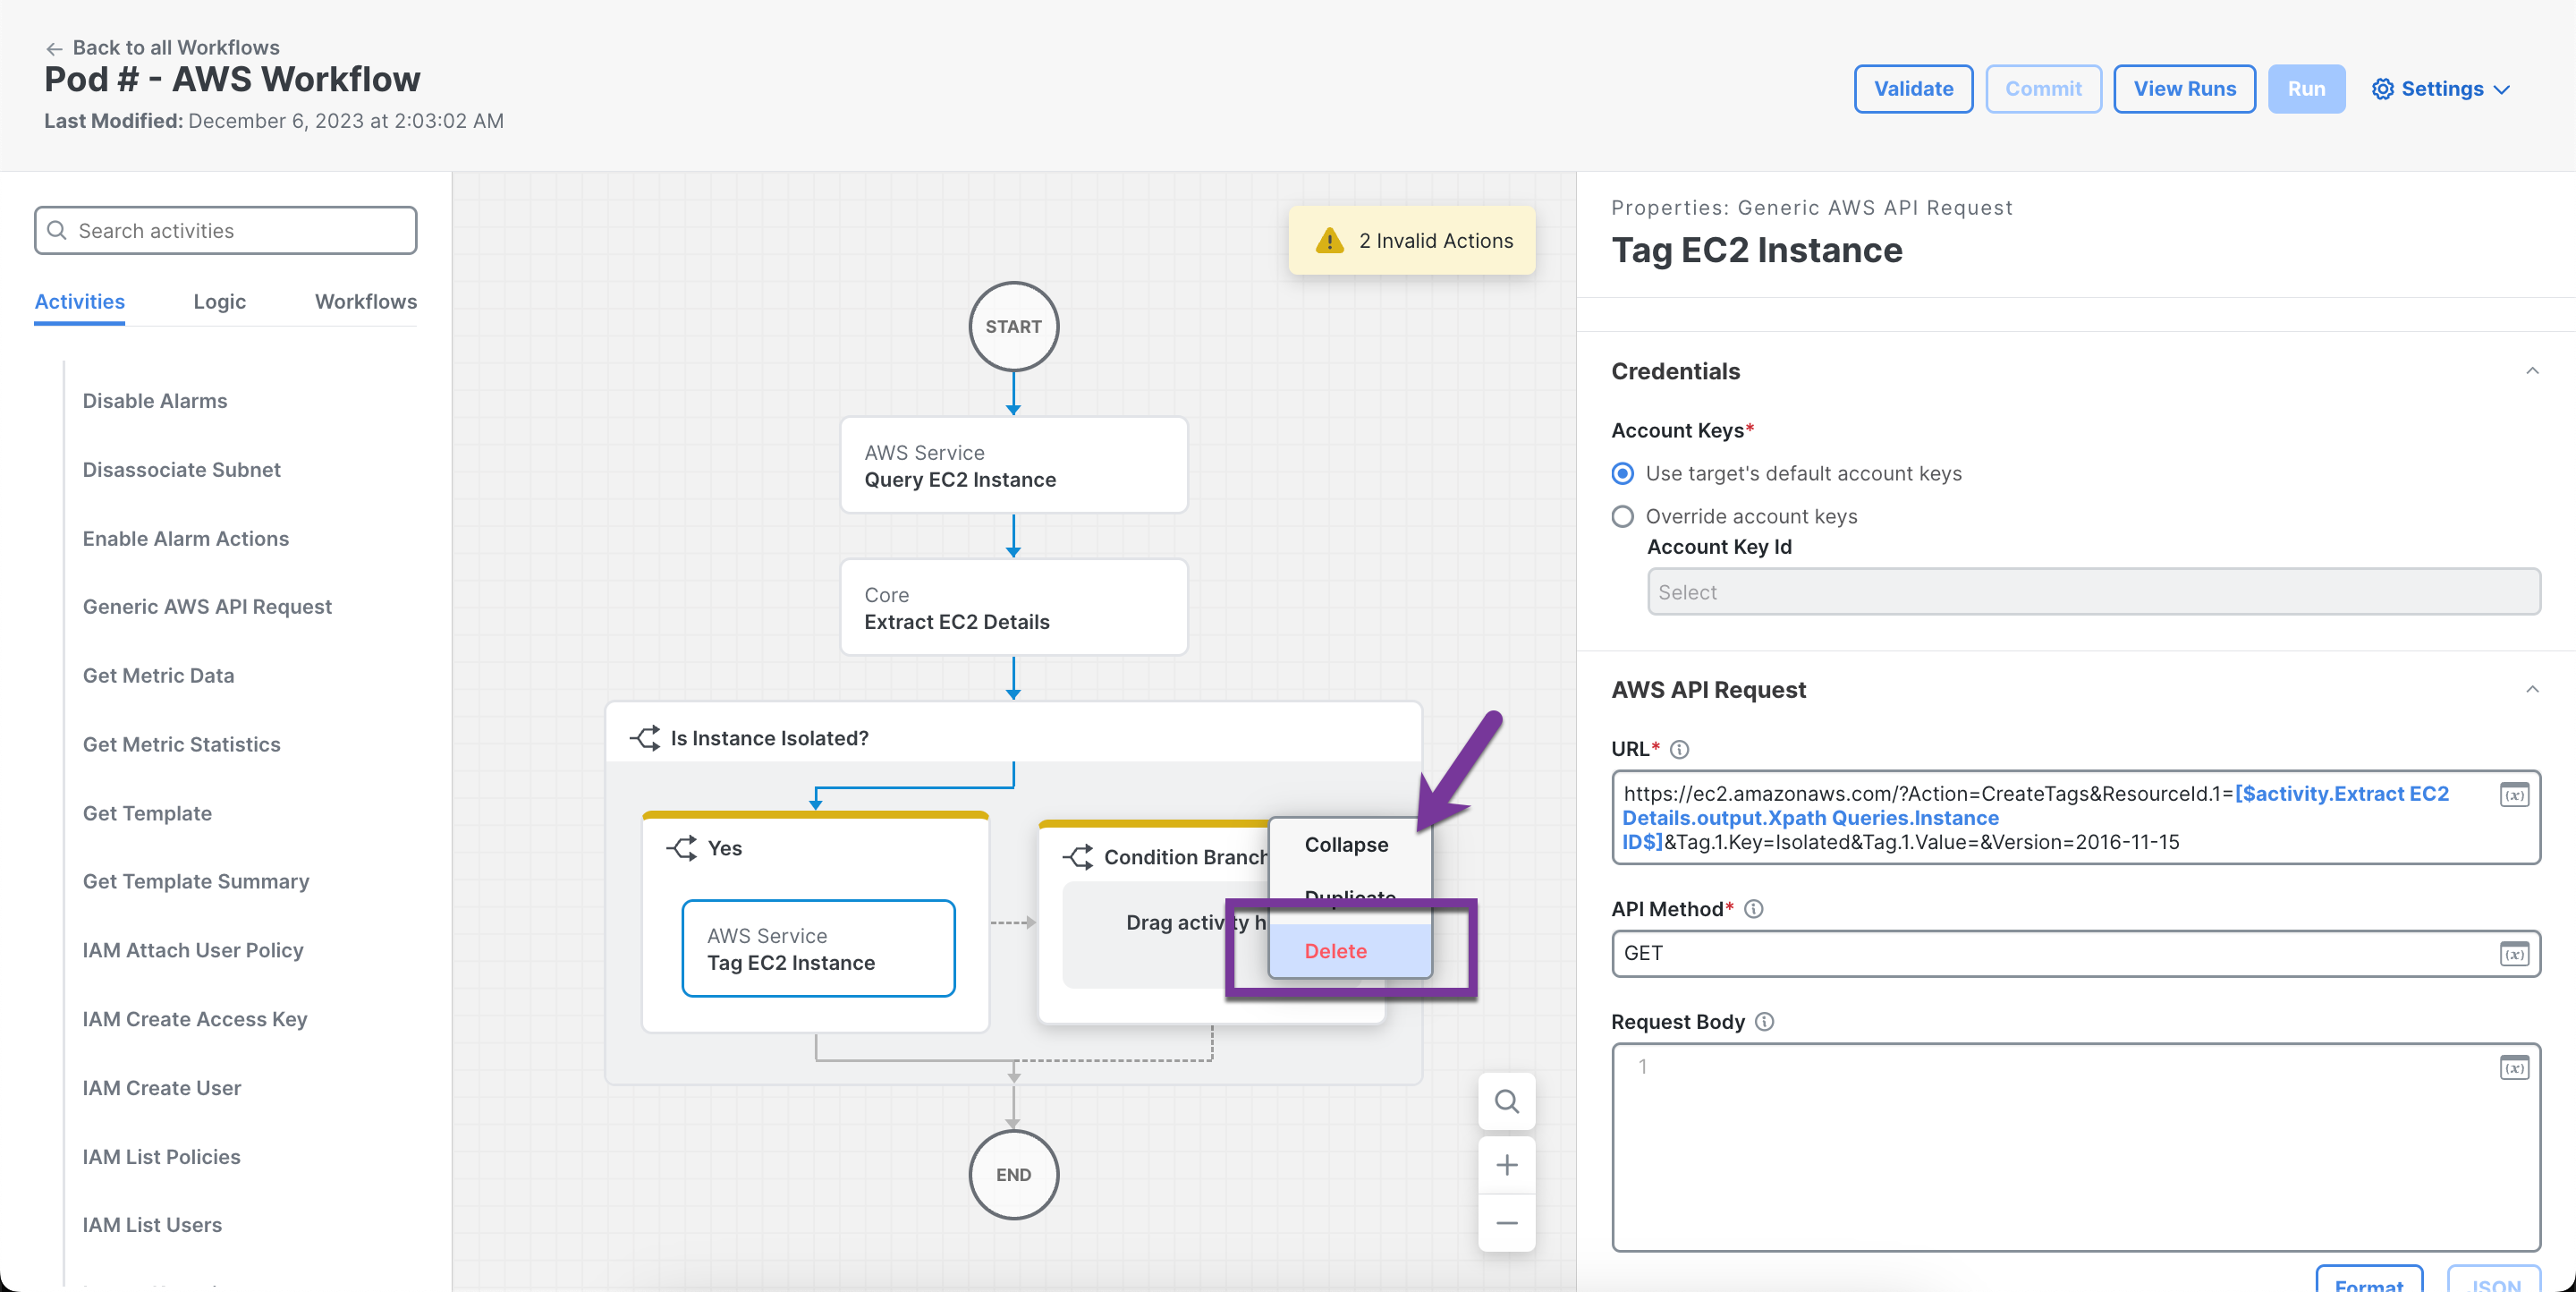Image resolution: width=2576 pixels, height=1292 pixels.
Task: Click the START node
Action: (x=1013, y=327)
